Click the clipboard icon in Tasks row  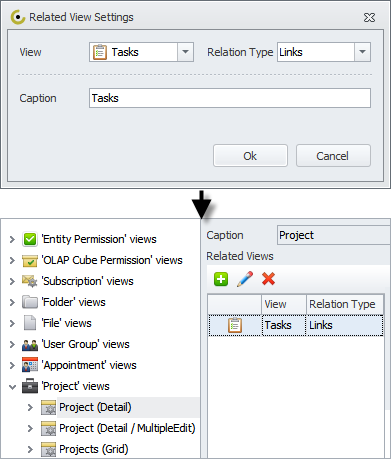click(x=235, y=325)
